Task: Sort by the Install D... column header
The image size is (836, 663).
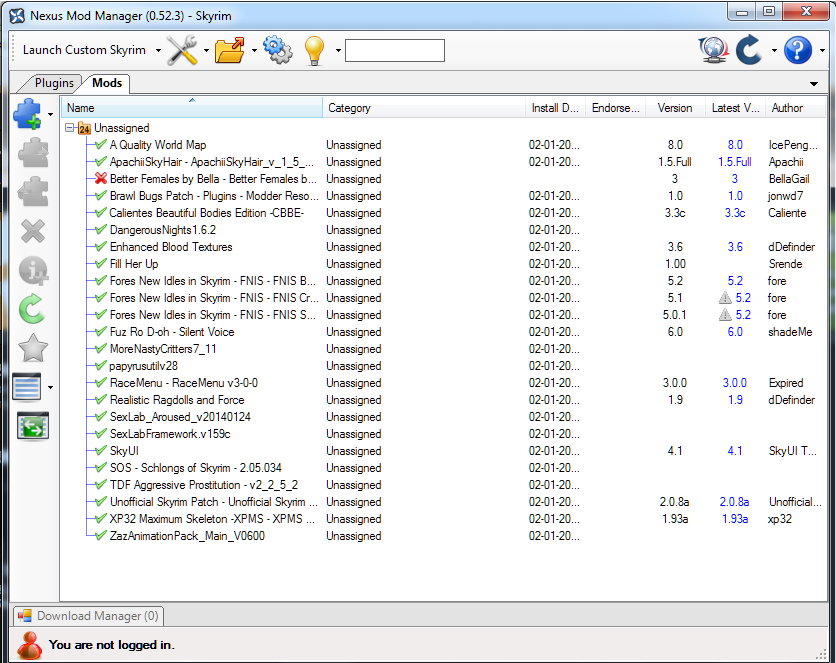Action: (x=556, y=108)
